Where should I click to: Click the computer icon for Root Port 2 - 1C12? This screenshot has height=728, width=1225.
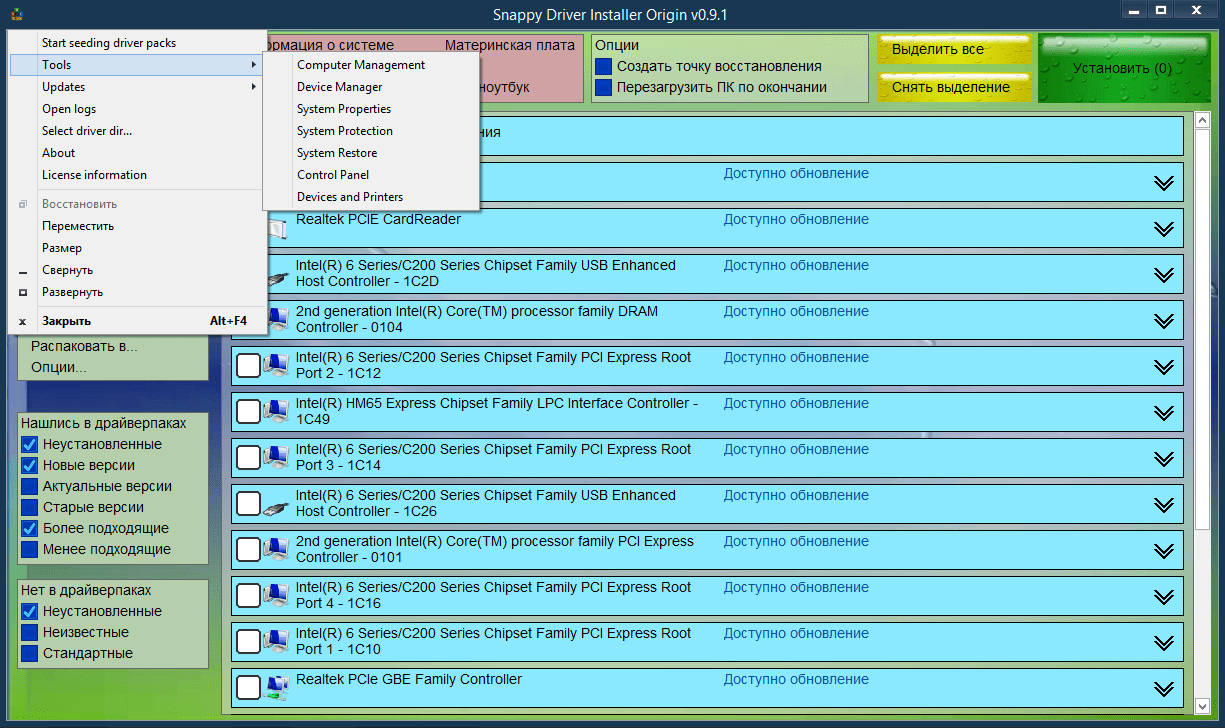click(x=277, y=365)
